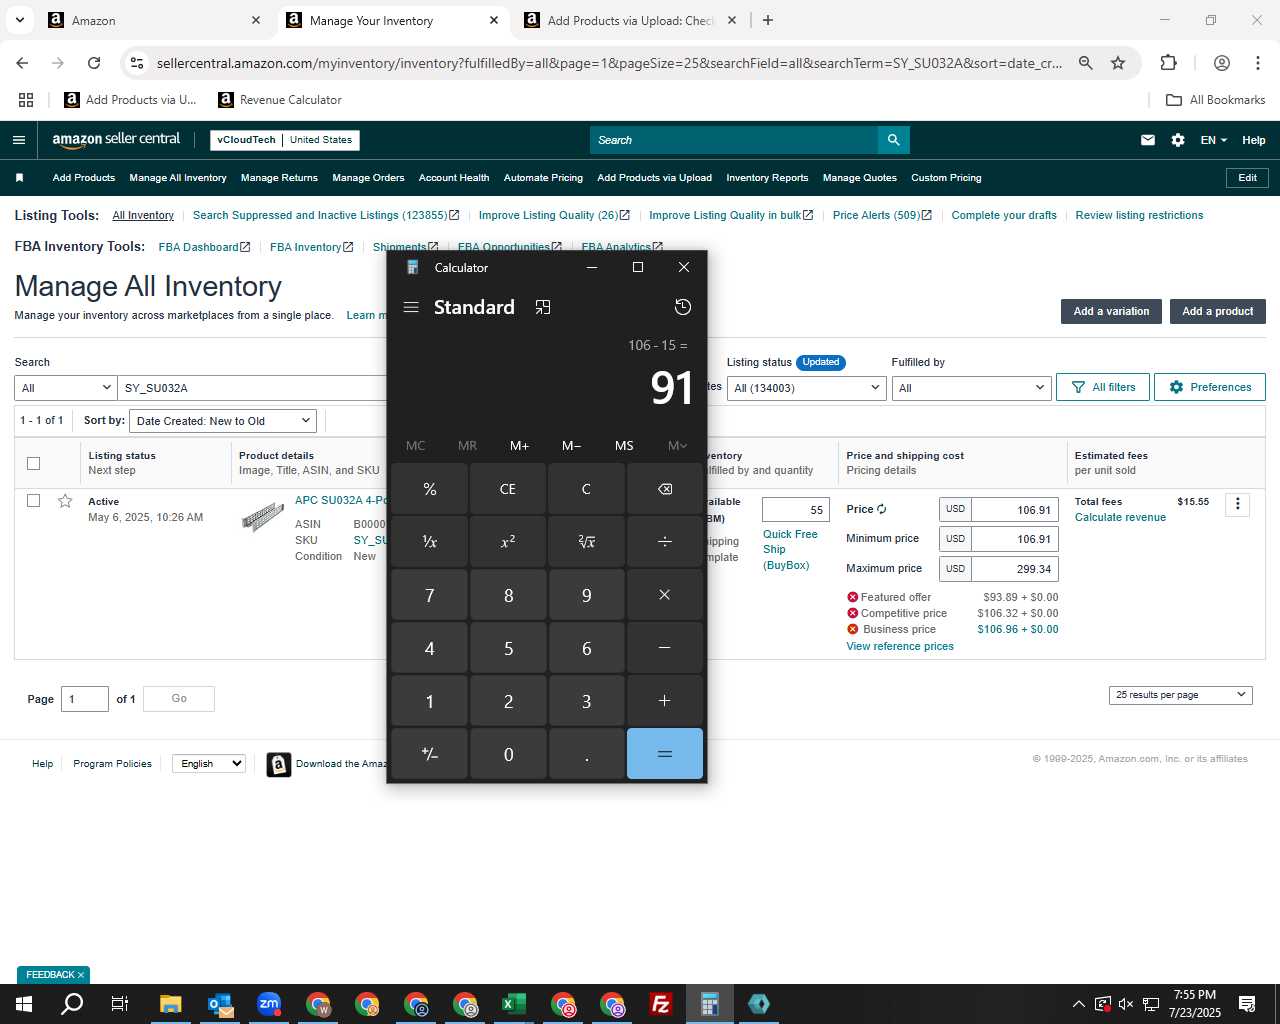Screen dimensions: 1280x1024
Task: Click the x squared key in Calculator
Action: (508, 542)
